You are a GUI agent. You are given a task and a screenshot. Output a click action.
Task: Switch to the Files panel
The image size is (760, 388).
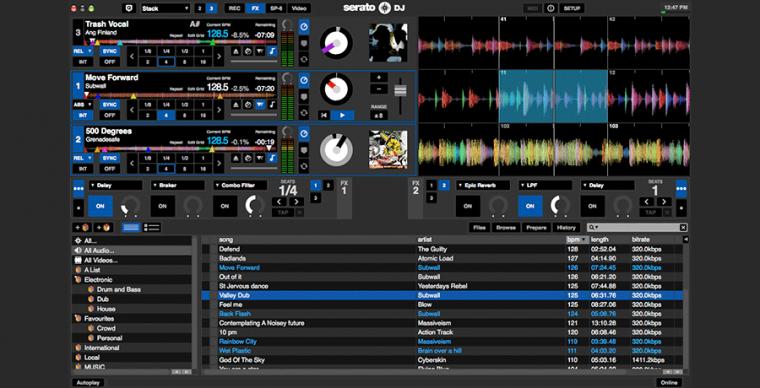(480, 228)
